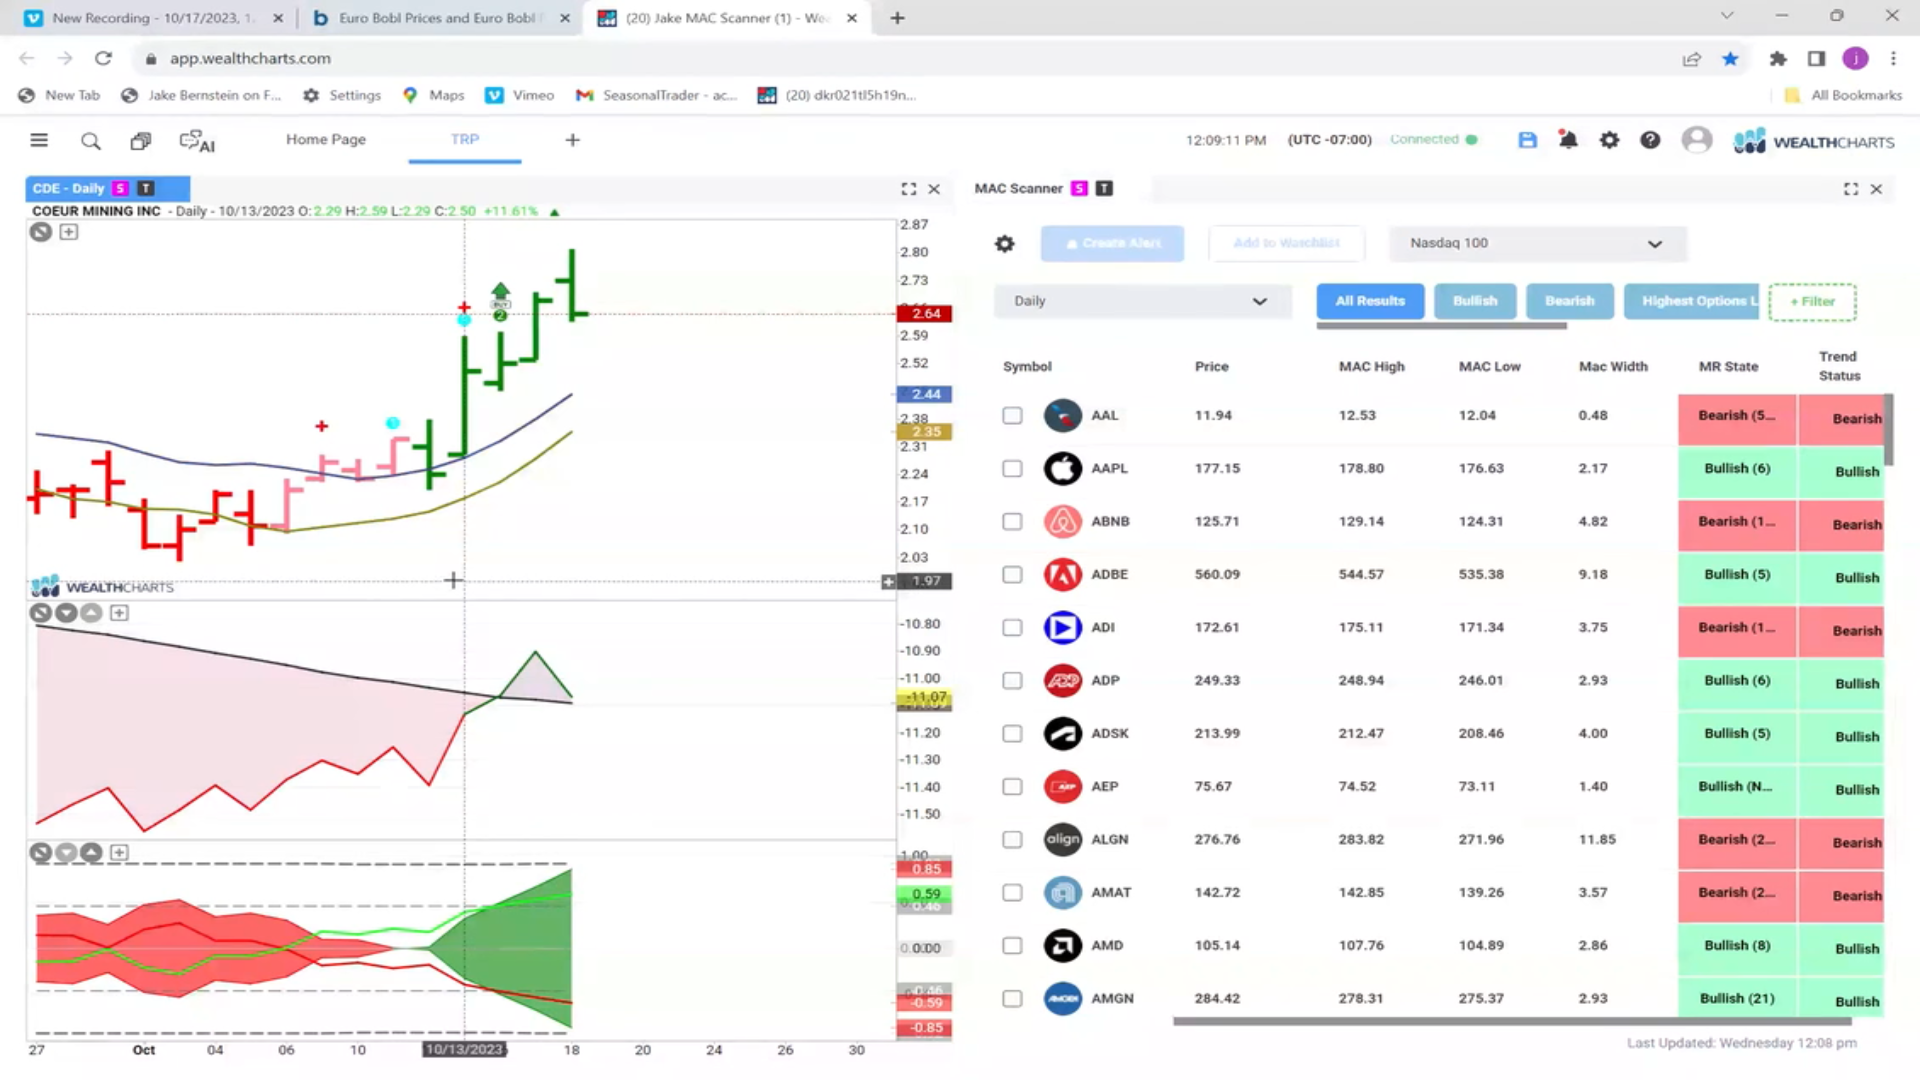Click the T badge on CDE chart
1920x1080 pixels.
(x=146, y=188)
